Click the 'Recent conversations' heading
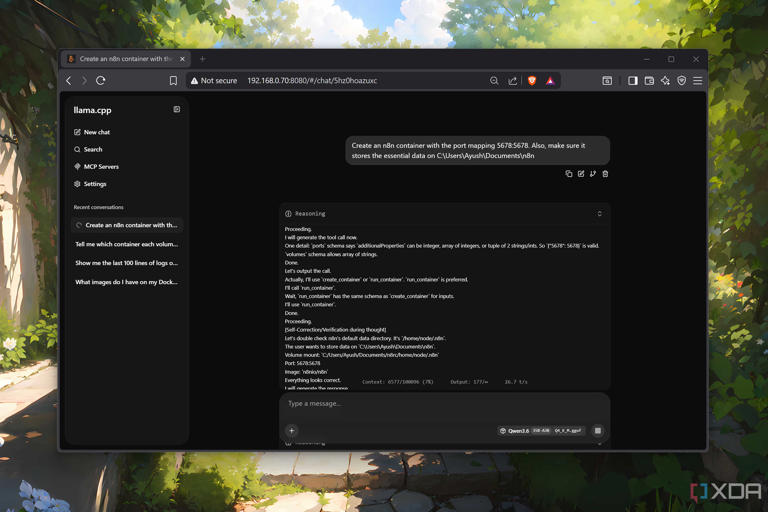The width and height of the screenshot is (768, 512). tap(98, 207)
